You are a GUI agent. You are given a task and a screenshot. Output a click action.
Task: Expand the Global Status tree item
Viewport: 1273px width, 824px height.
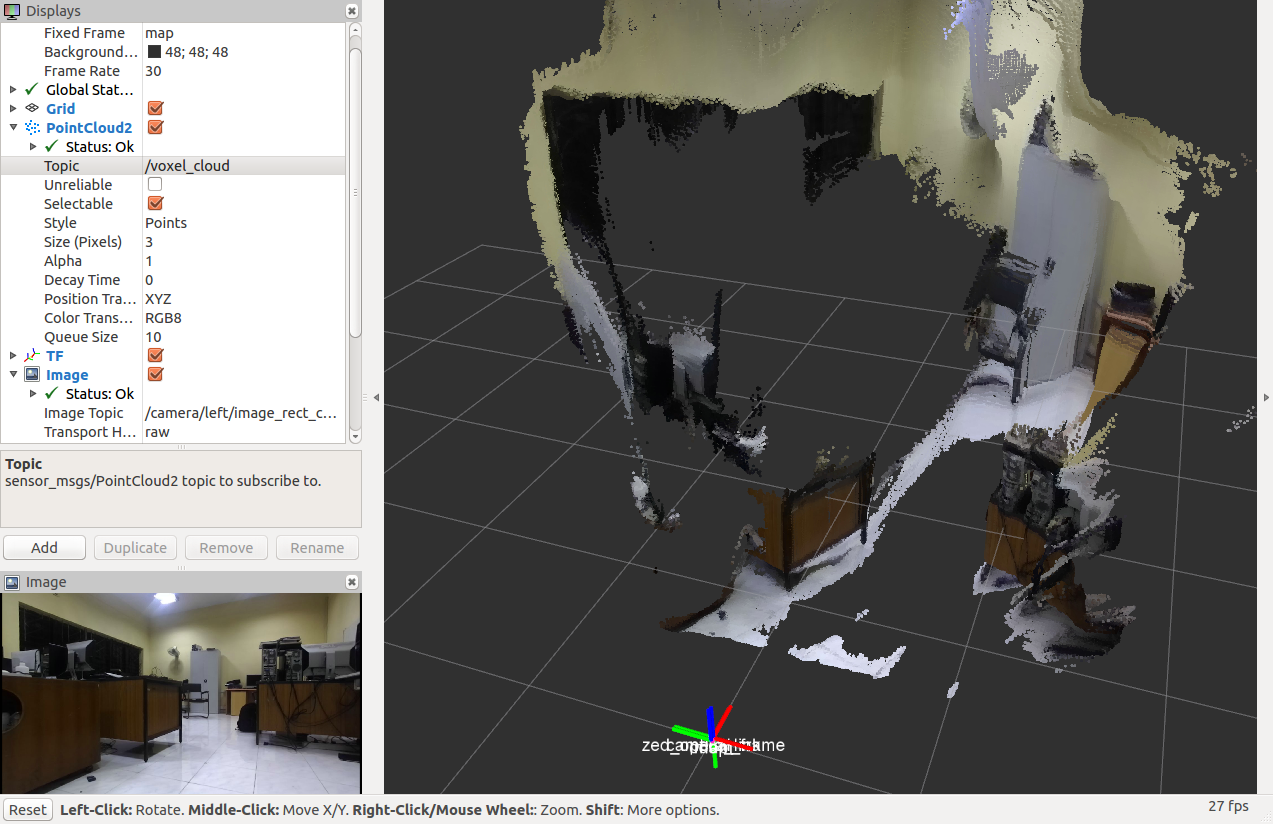coord(13,90)
